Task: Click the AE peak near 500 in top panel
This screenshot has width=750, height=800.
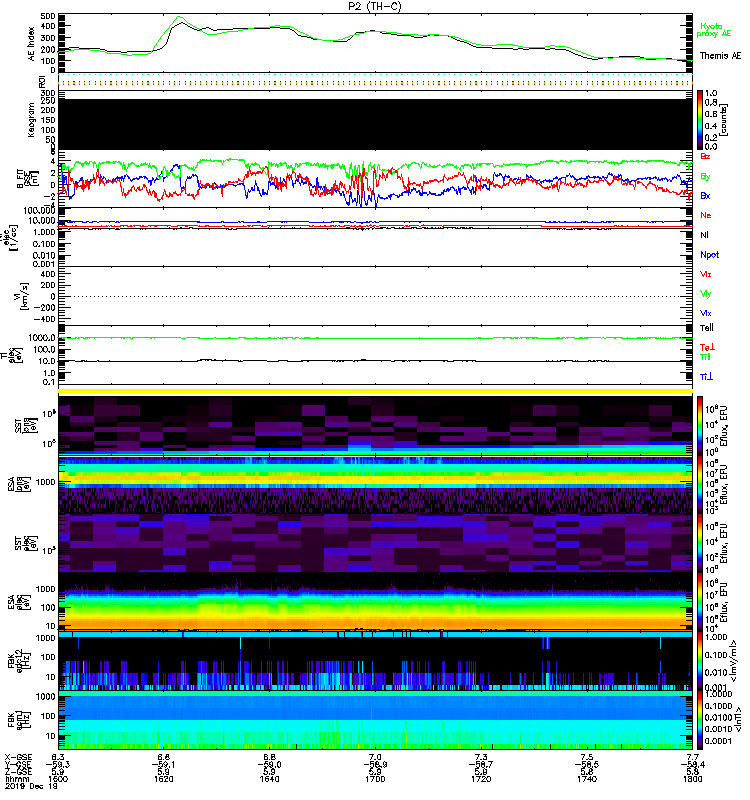Action: [179, 18]
